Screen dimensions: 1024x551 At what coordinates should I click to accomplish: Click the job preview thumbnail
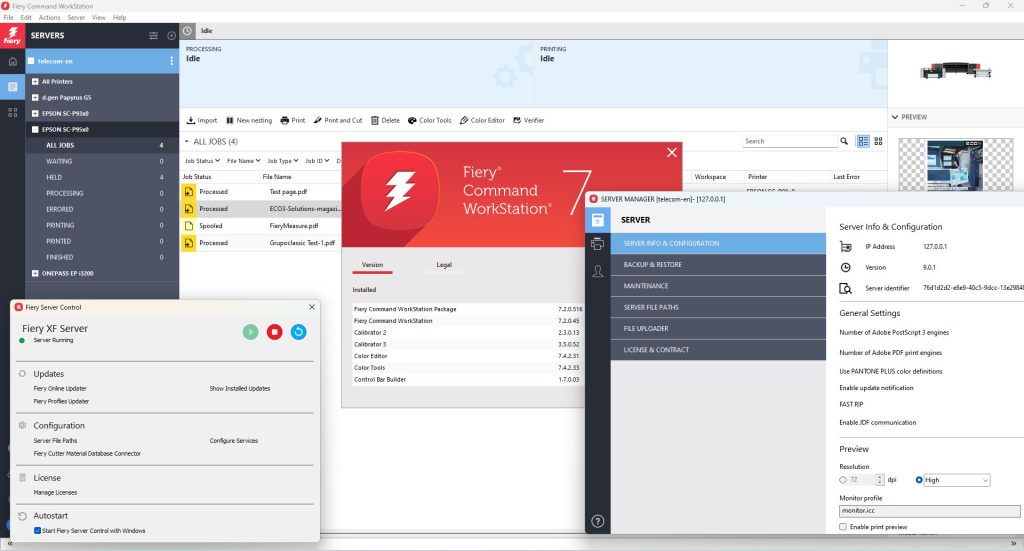tap(955, 165)
